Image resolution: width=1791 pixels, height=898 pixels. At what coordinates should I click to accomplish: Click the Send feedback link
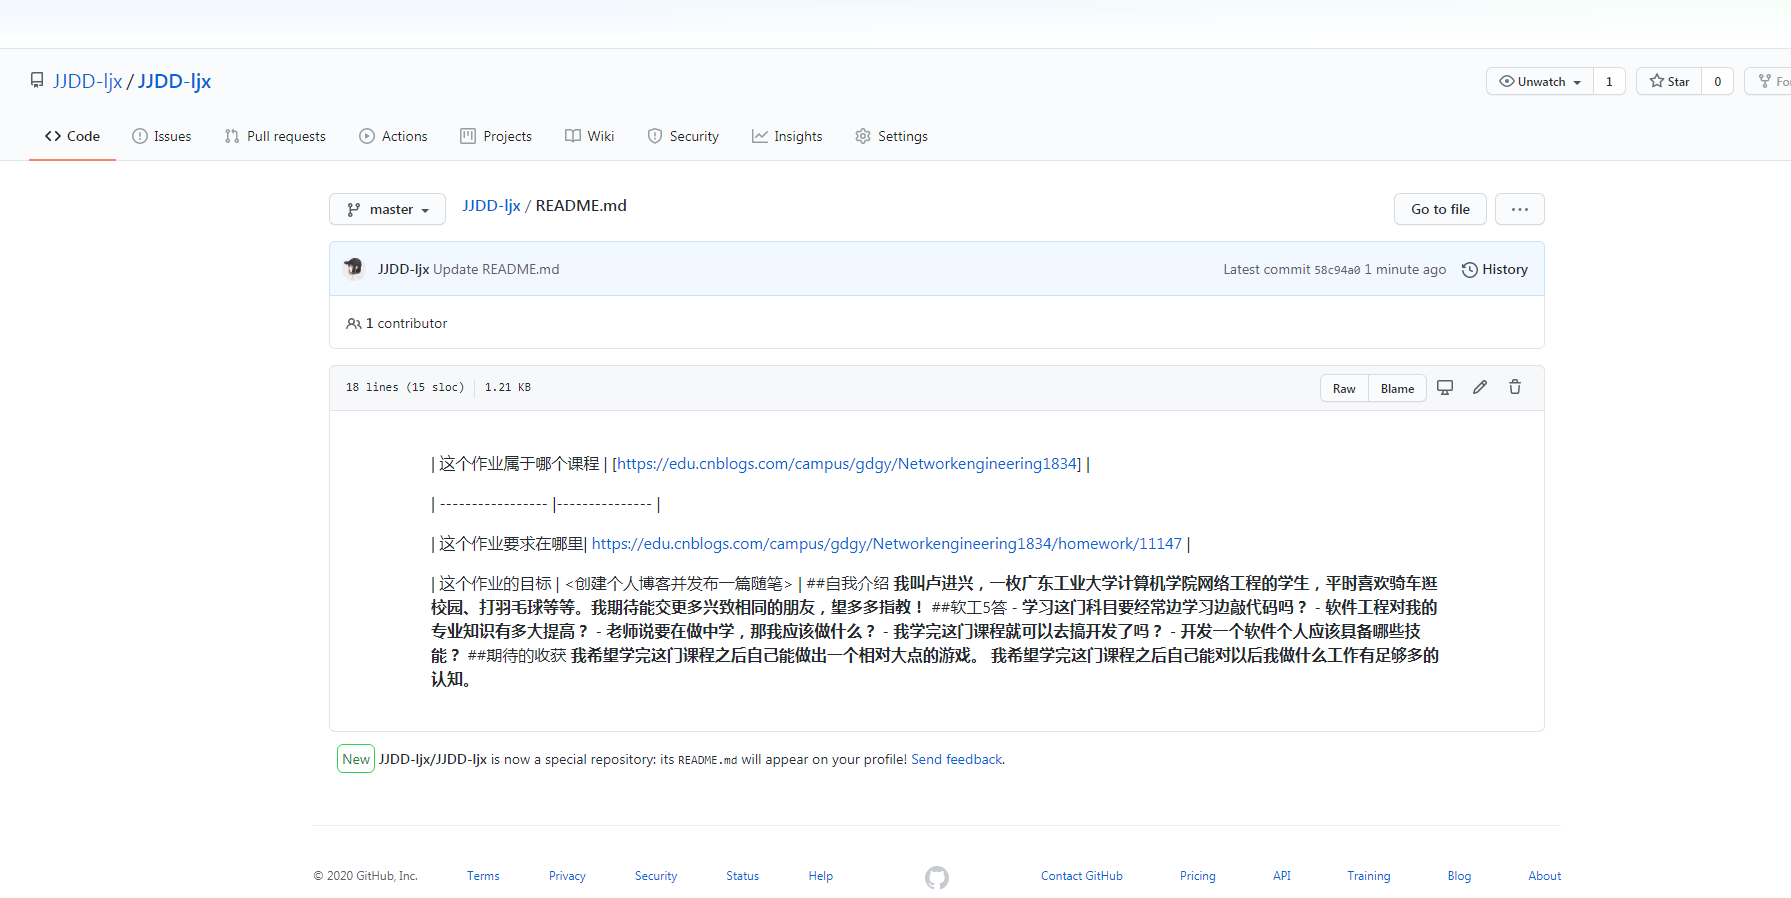coord(956,759)
